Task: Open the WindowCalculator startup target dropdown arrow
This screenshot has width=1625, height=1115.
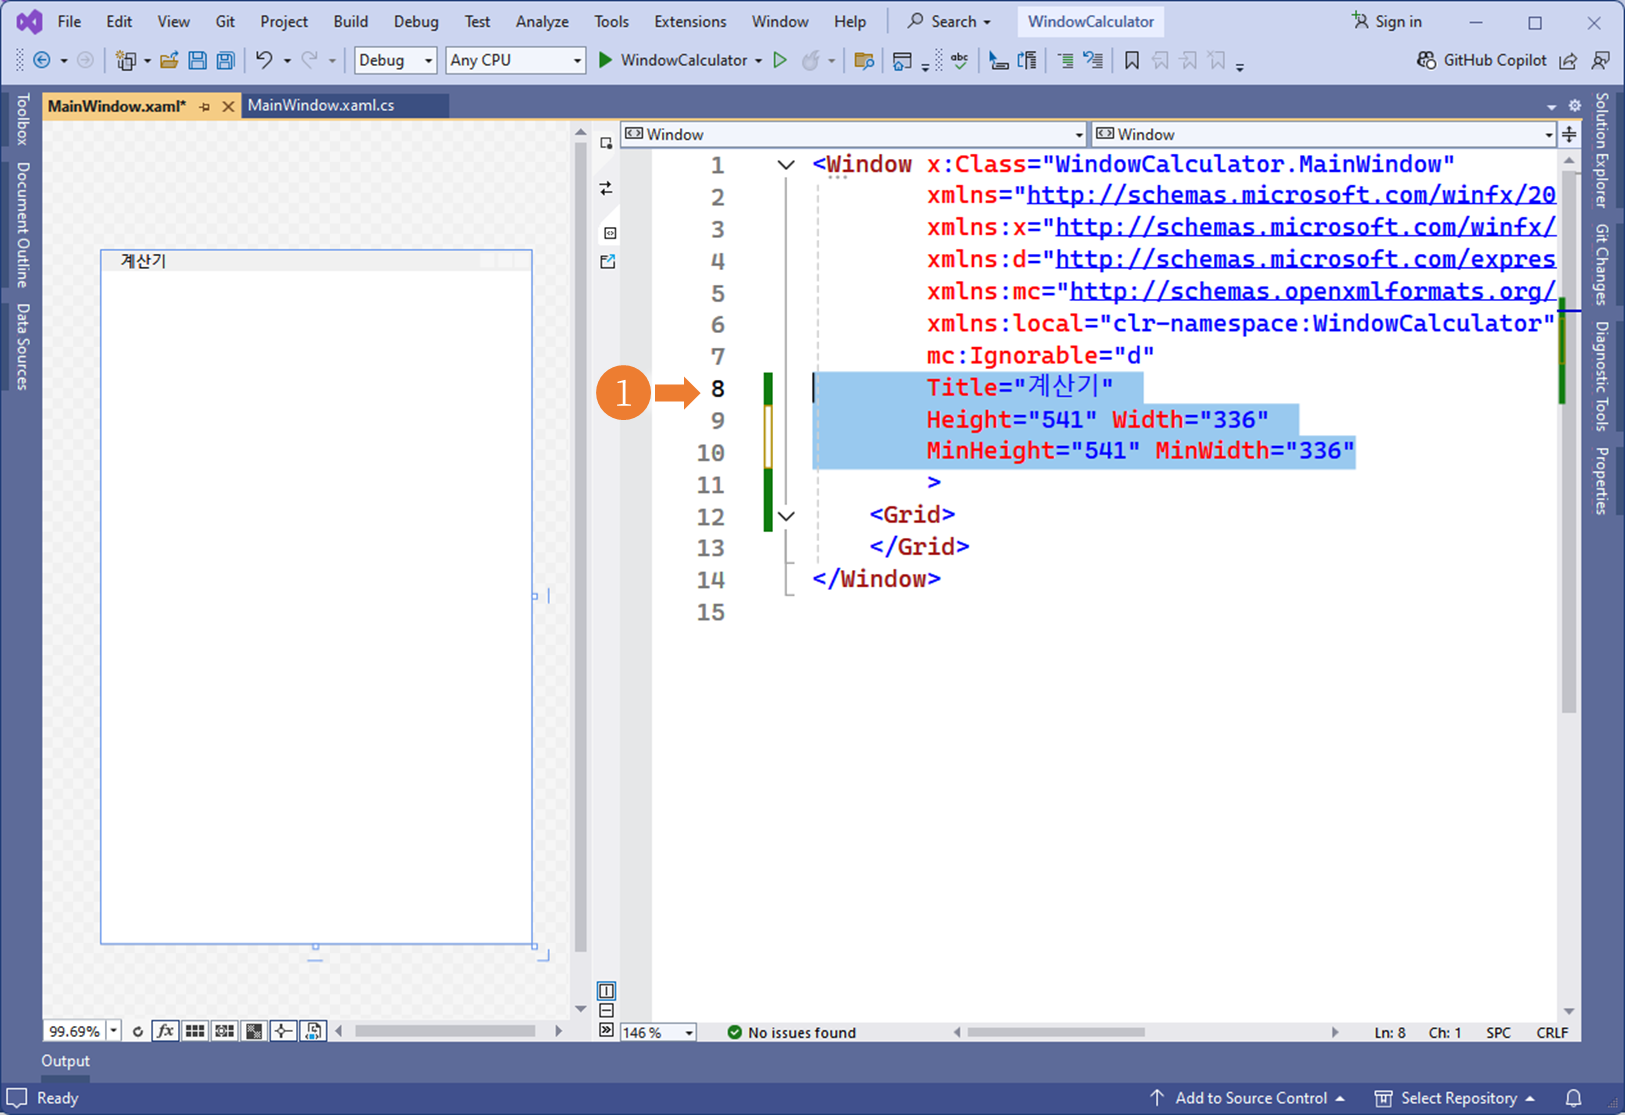Action: coord(758,60)
